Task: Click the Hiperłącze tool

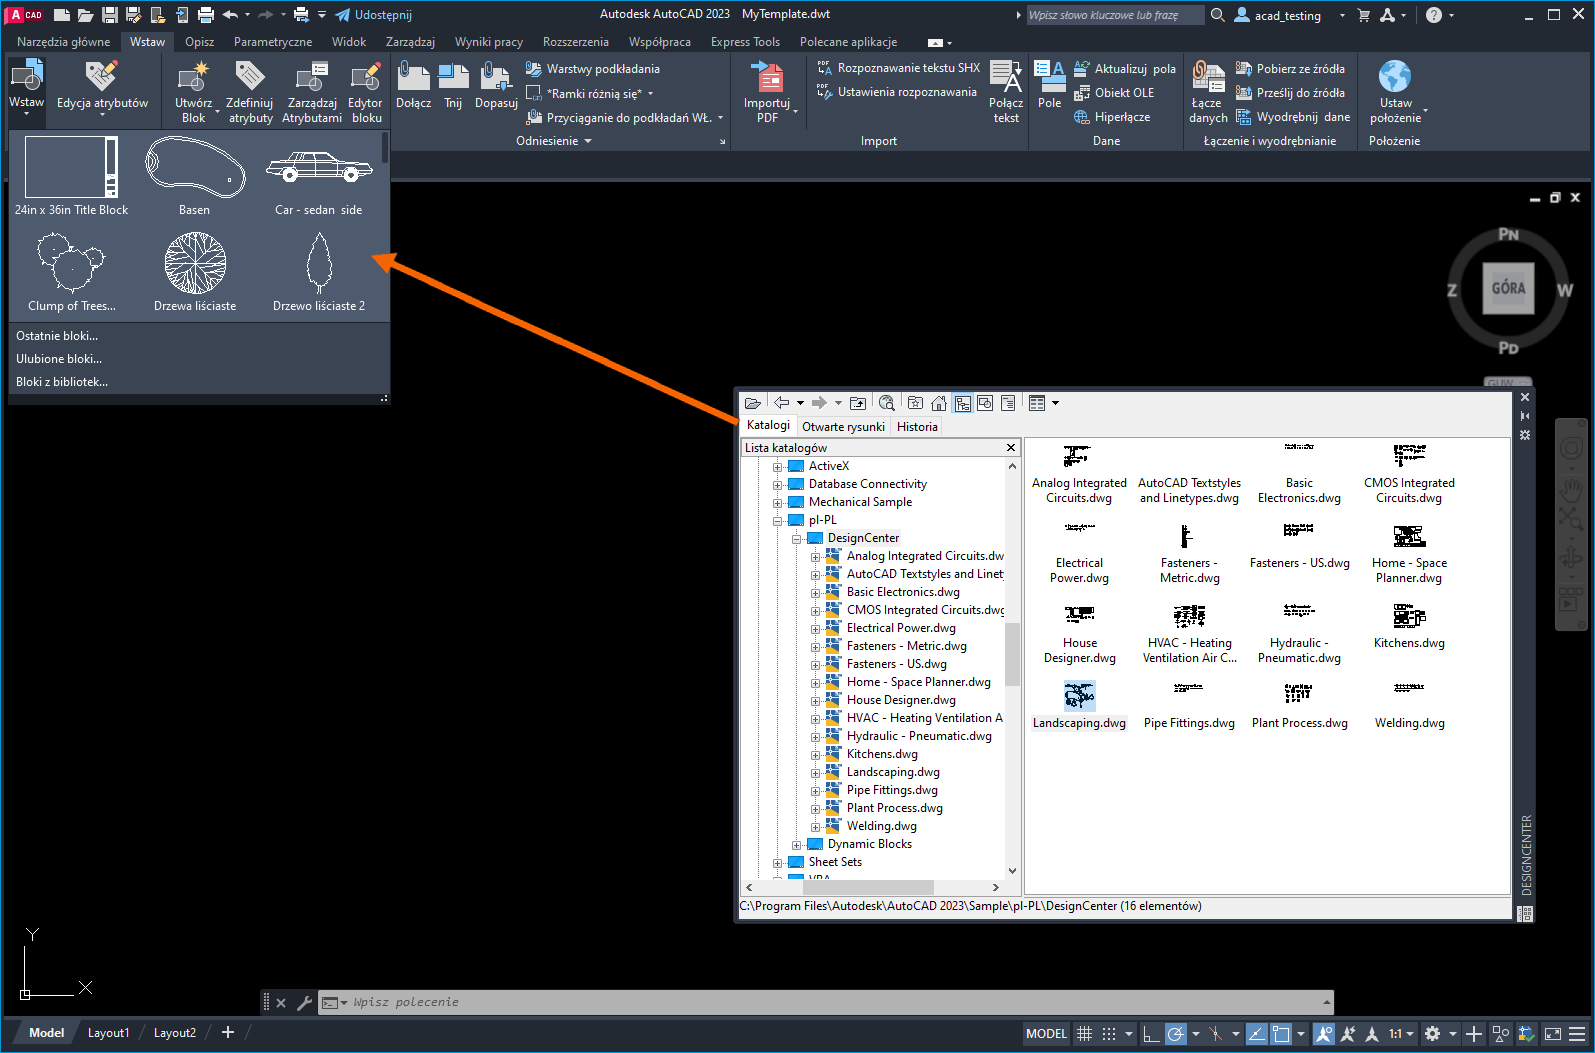Action: pos(1111,117)
